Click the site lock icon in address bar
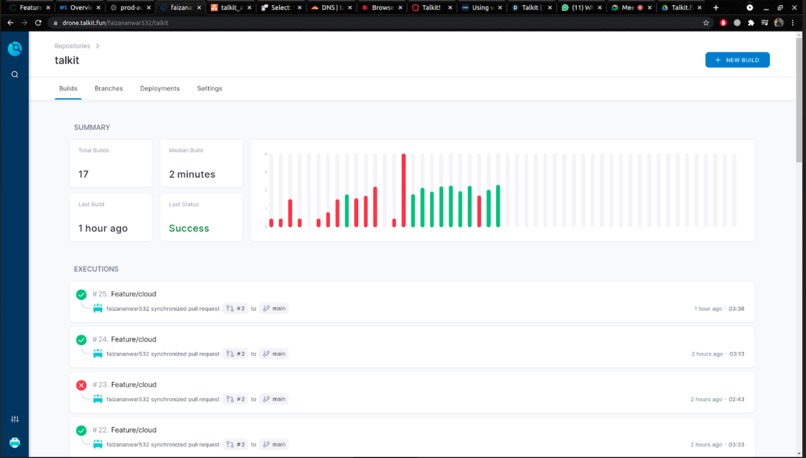The image size is (806, 458). pos(56,23)
